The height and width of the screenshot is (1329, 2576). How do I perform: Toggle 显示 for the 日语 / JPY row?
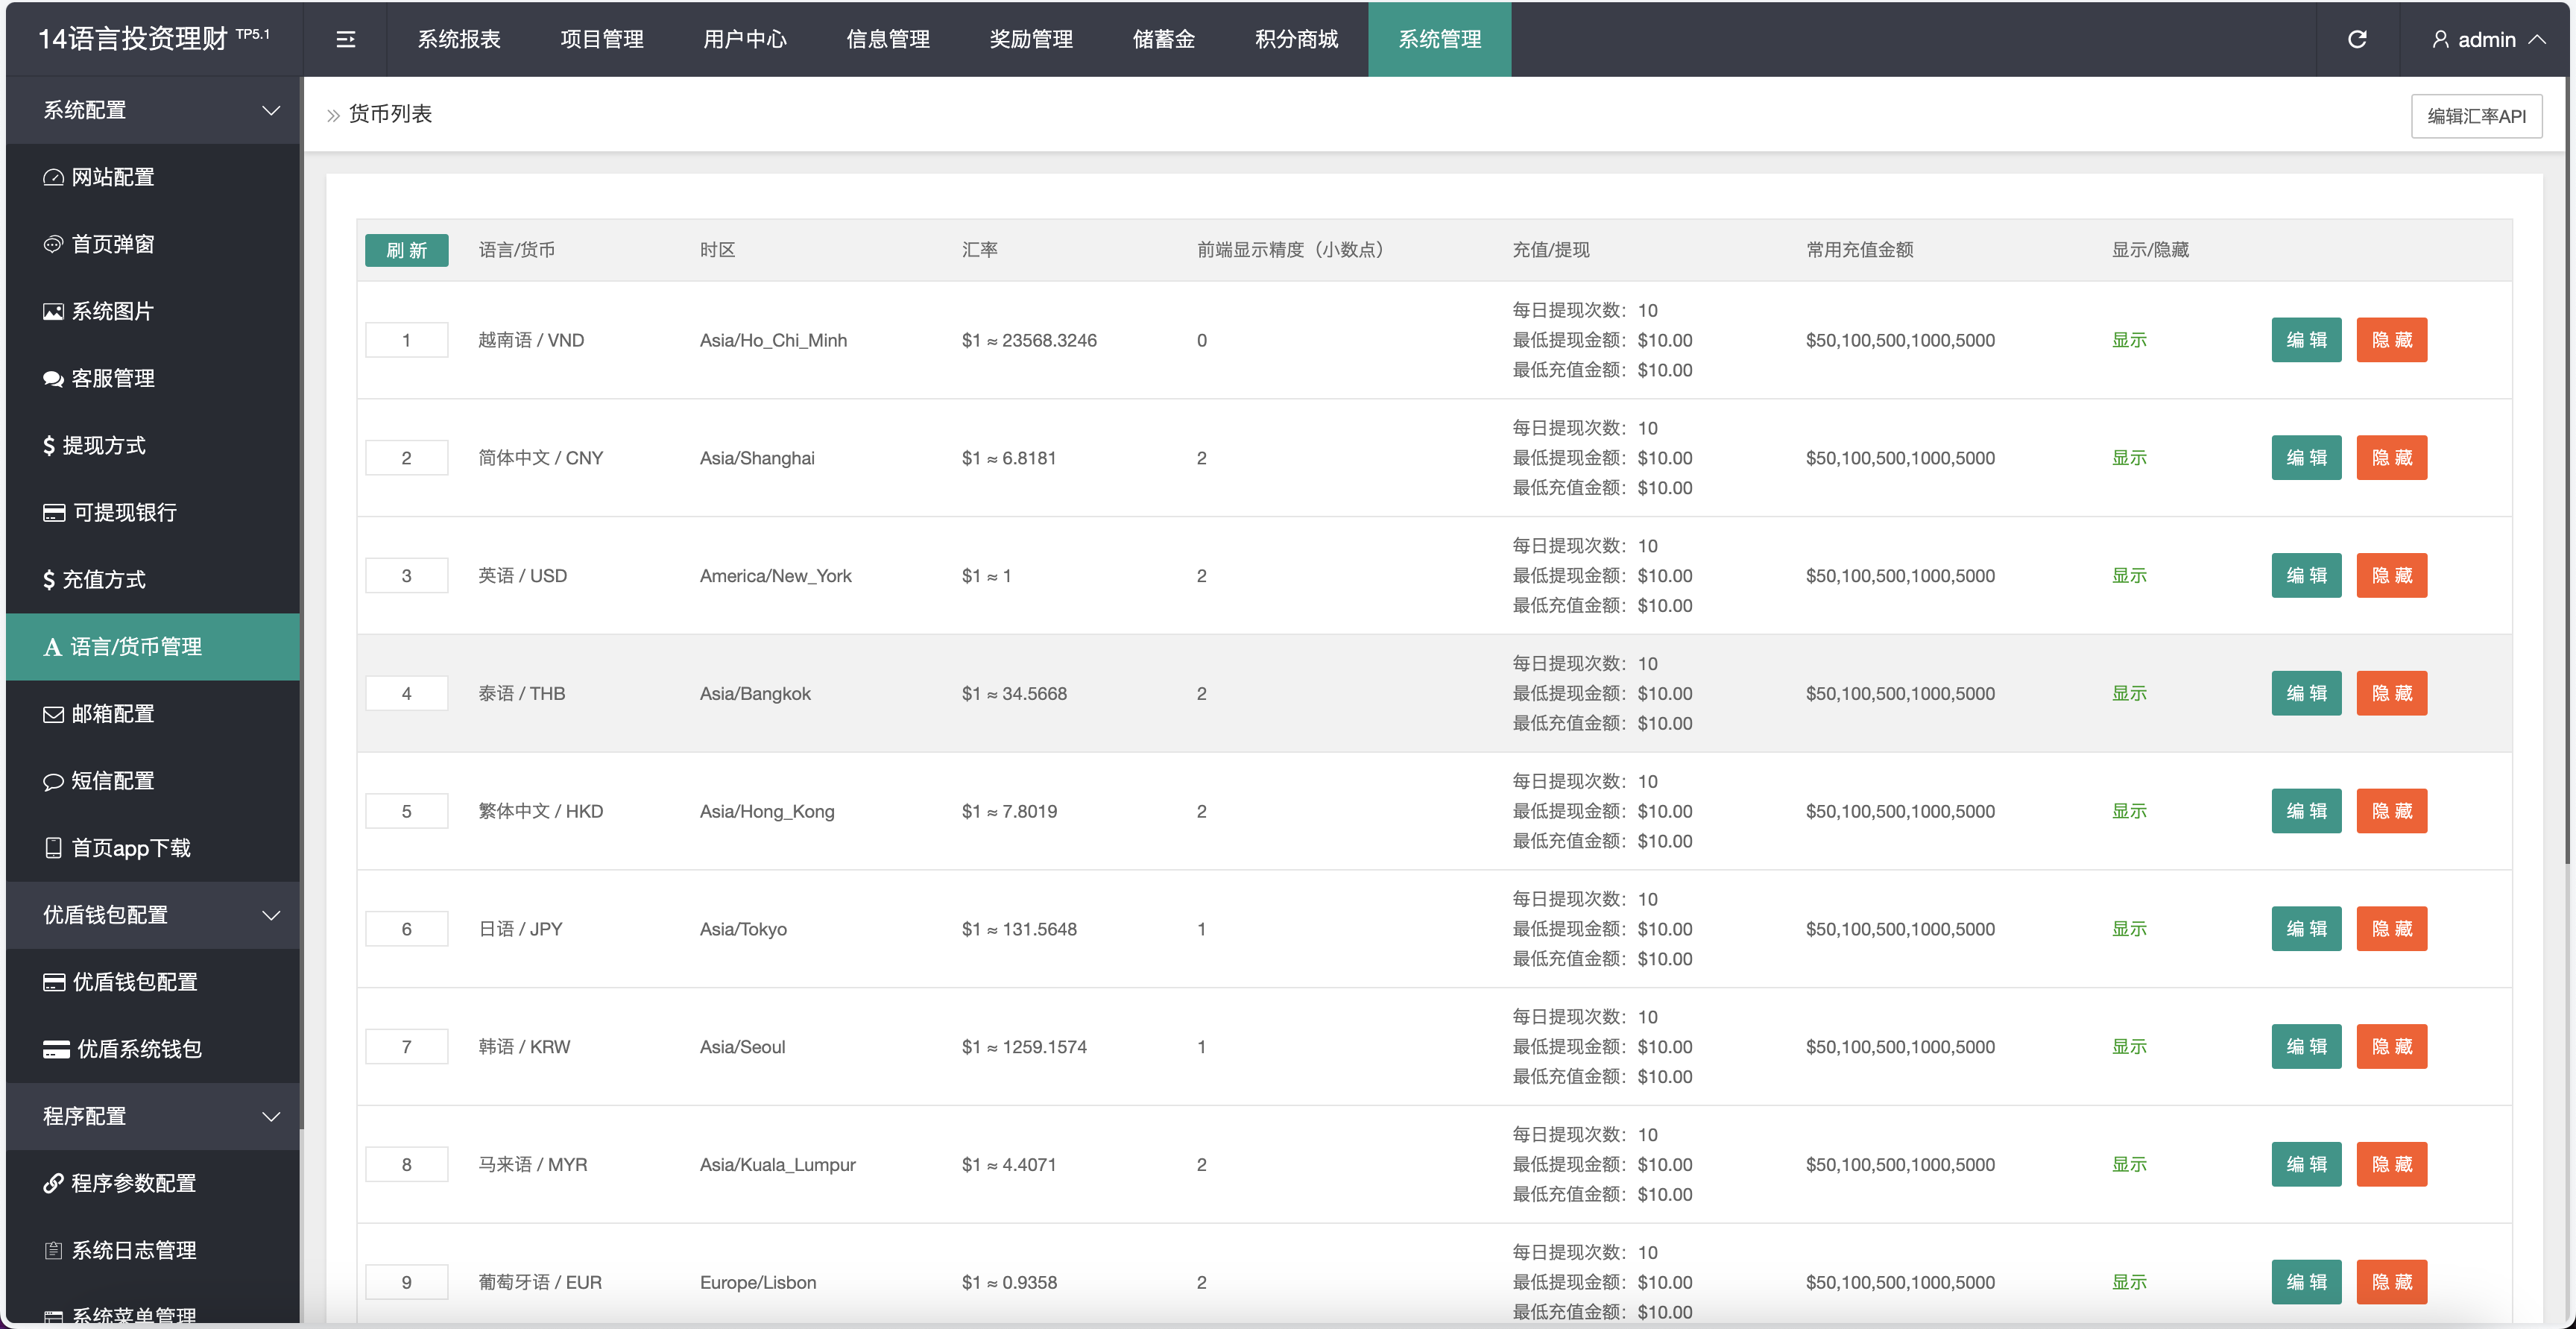coord(2130,928)
